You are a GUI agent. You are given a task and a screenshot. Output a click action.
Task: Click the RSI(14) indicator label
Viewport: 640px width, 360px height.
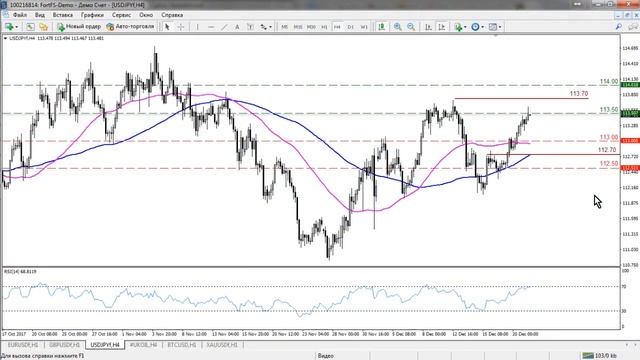[20, 271]
